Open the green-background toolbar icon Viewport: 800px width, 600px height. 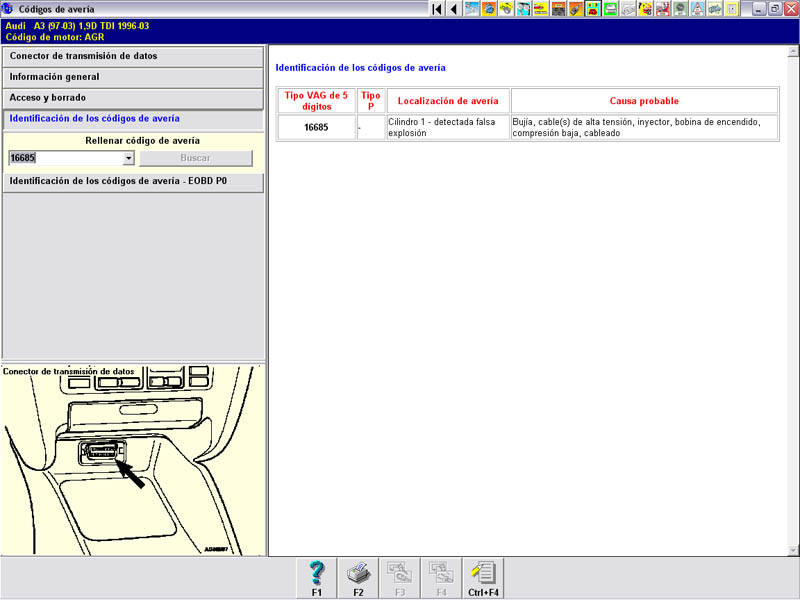point(610,9)
